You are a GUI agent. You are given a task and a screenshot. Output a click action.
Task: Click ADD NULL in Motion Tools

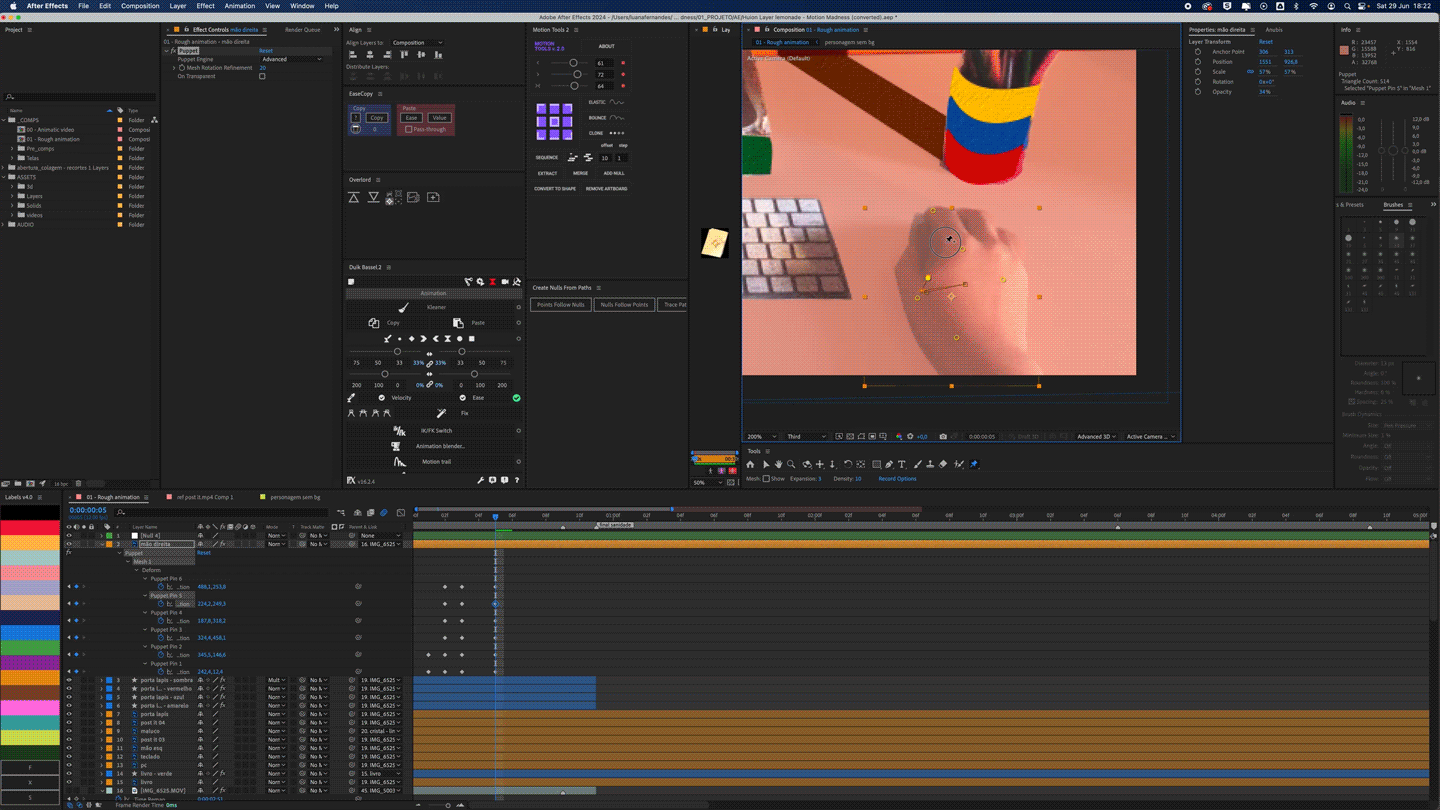pyautogui.click(x=614, y=173)
